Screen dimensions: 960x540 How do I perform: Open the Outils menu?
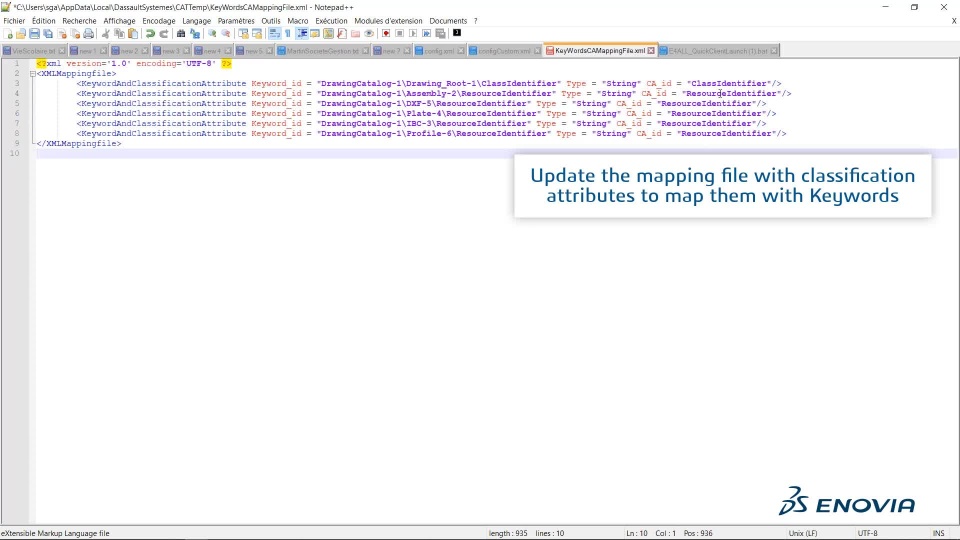coord(271,21)
